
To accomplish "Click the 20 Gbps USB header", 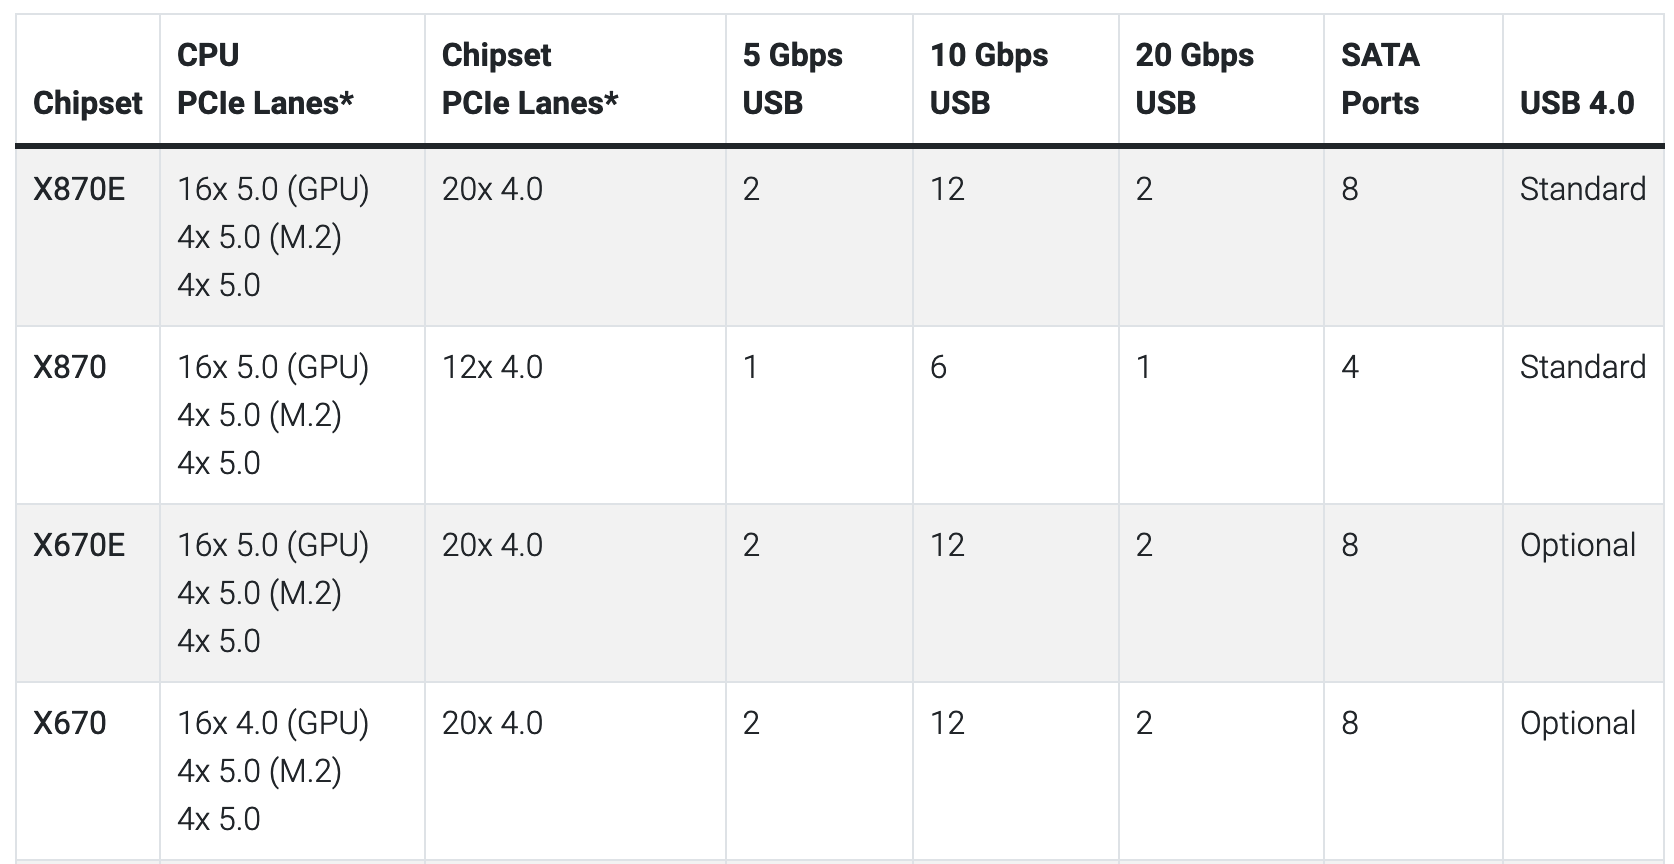I will coord(1194,79).
